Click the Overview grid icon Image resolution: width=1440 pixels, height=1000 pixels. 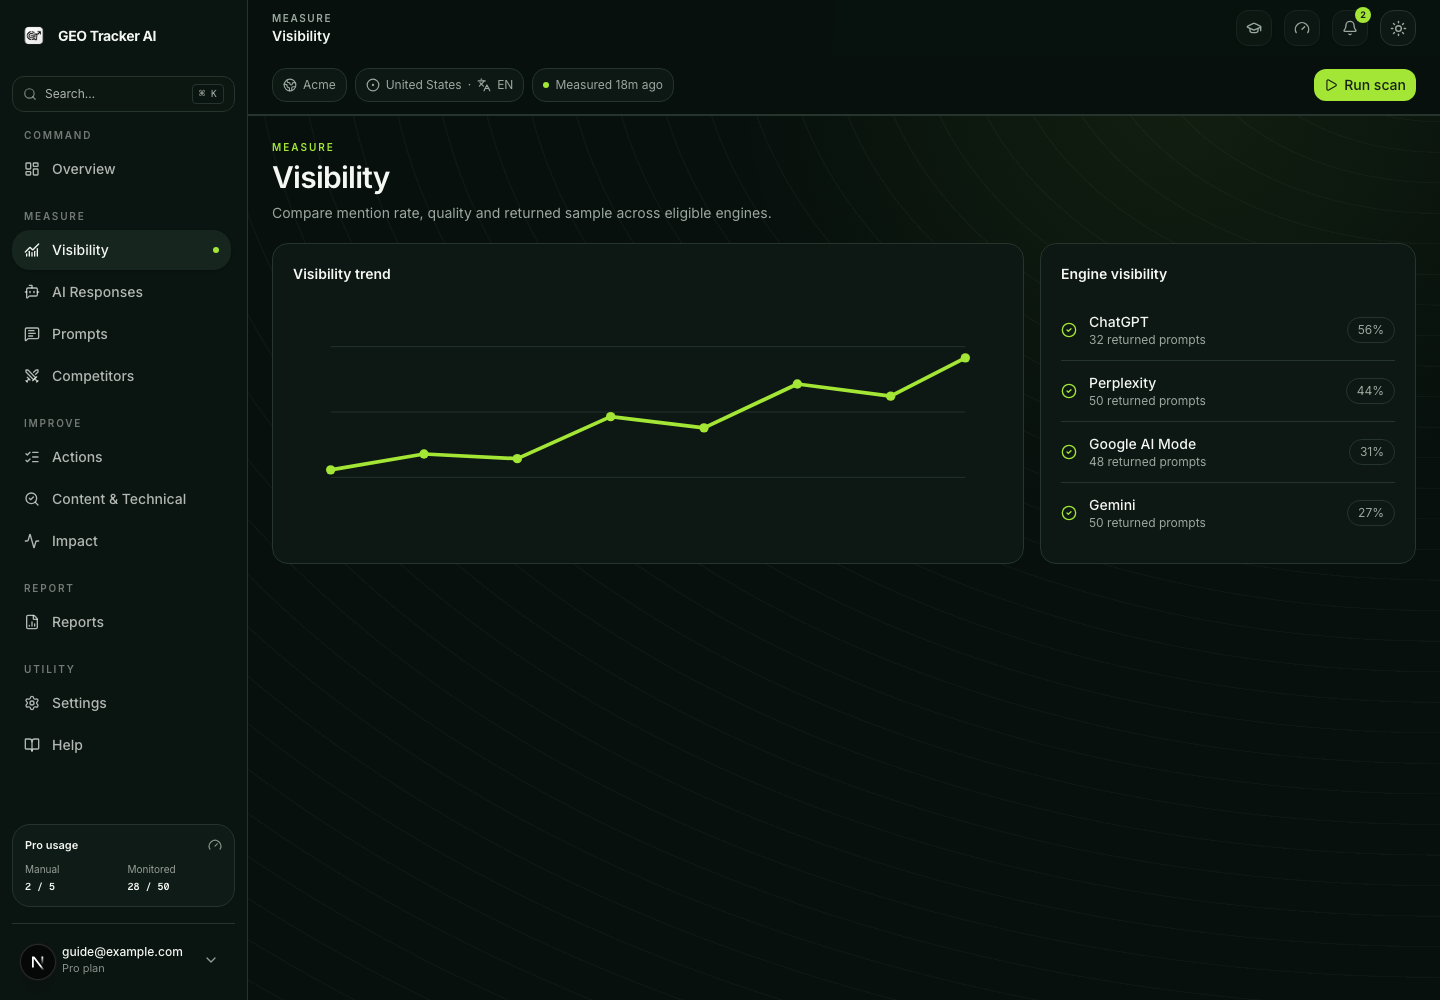pos(32,169)
